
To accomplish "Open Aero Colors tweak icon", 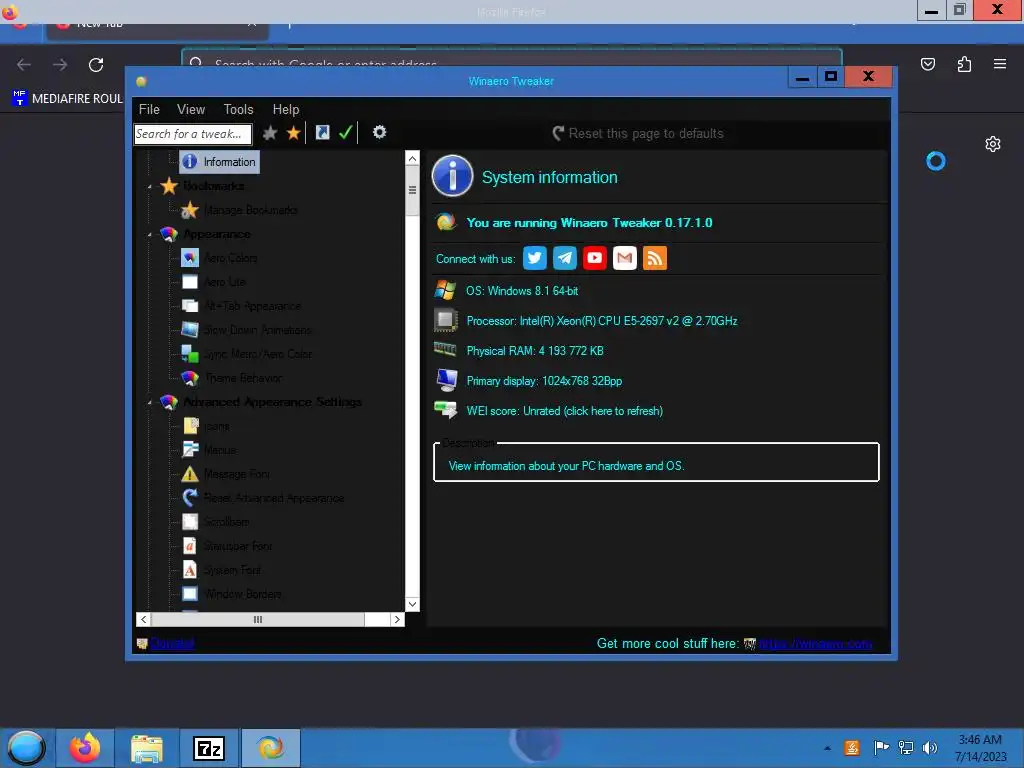I will [189, 258].
